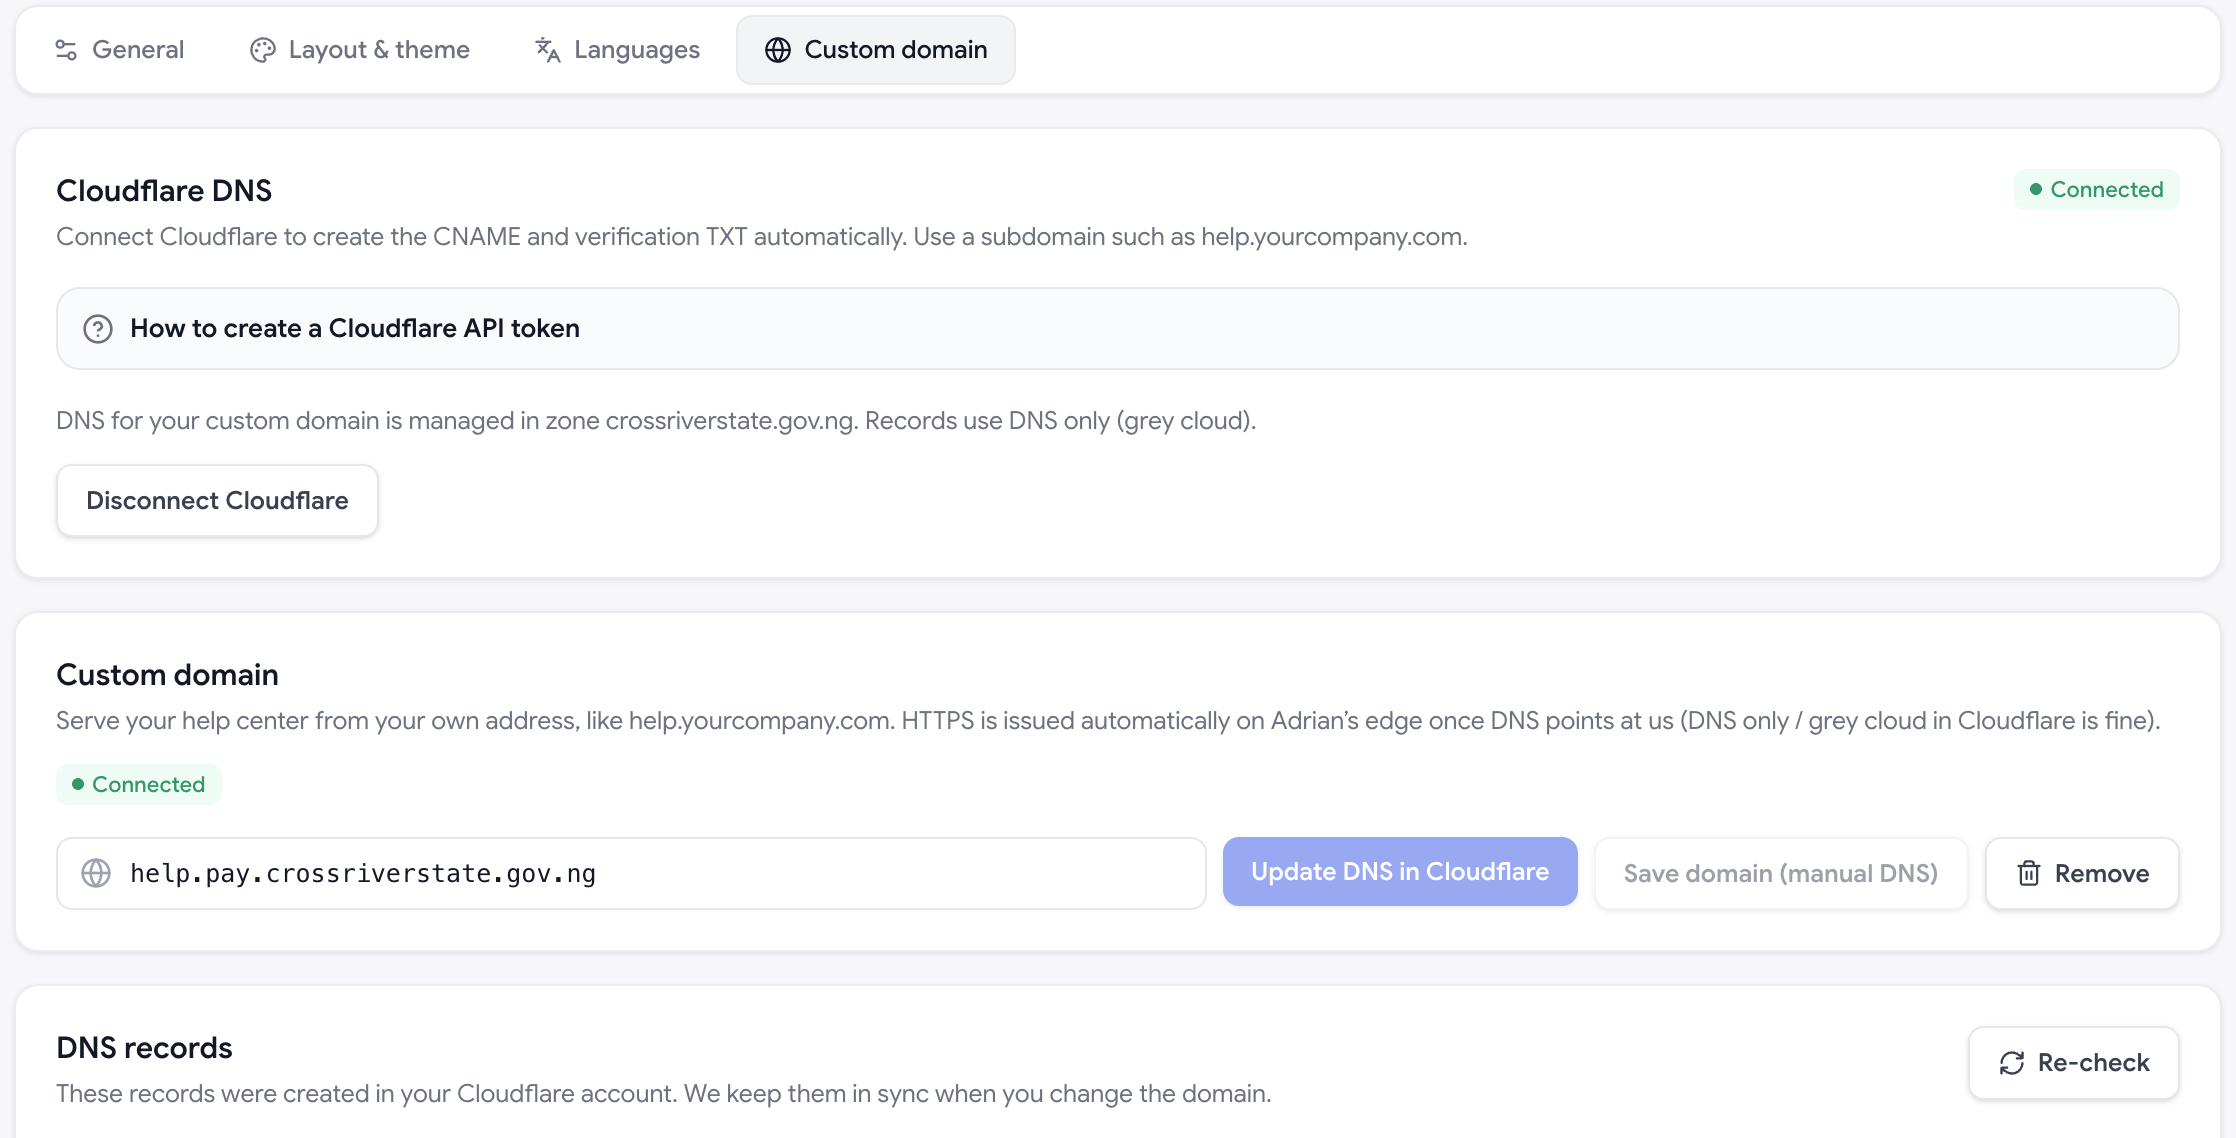Switch to Layout & theme tab
The width and height of the screenshot is (2236, 1138).
tap(360, 50)
